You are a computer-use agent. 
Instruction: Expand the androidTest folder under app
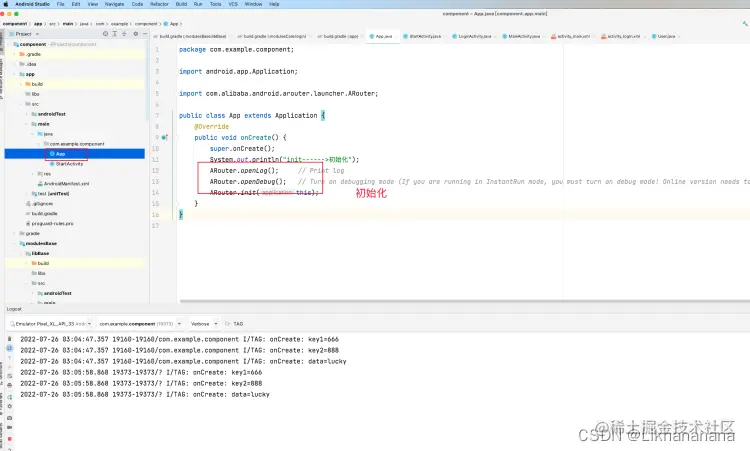coord(27,114)
